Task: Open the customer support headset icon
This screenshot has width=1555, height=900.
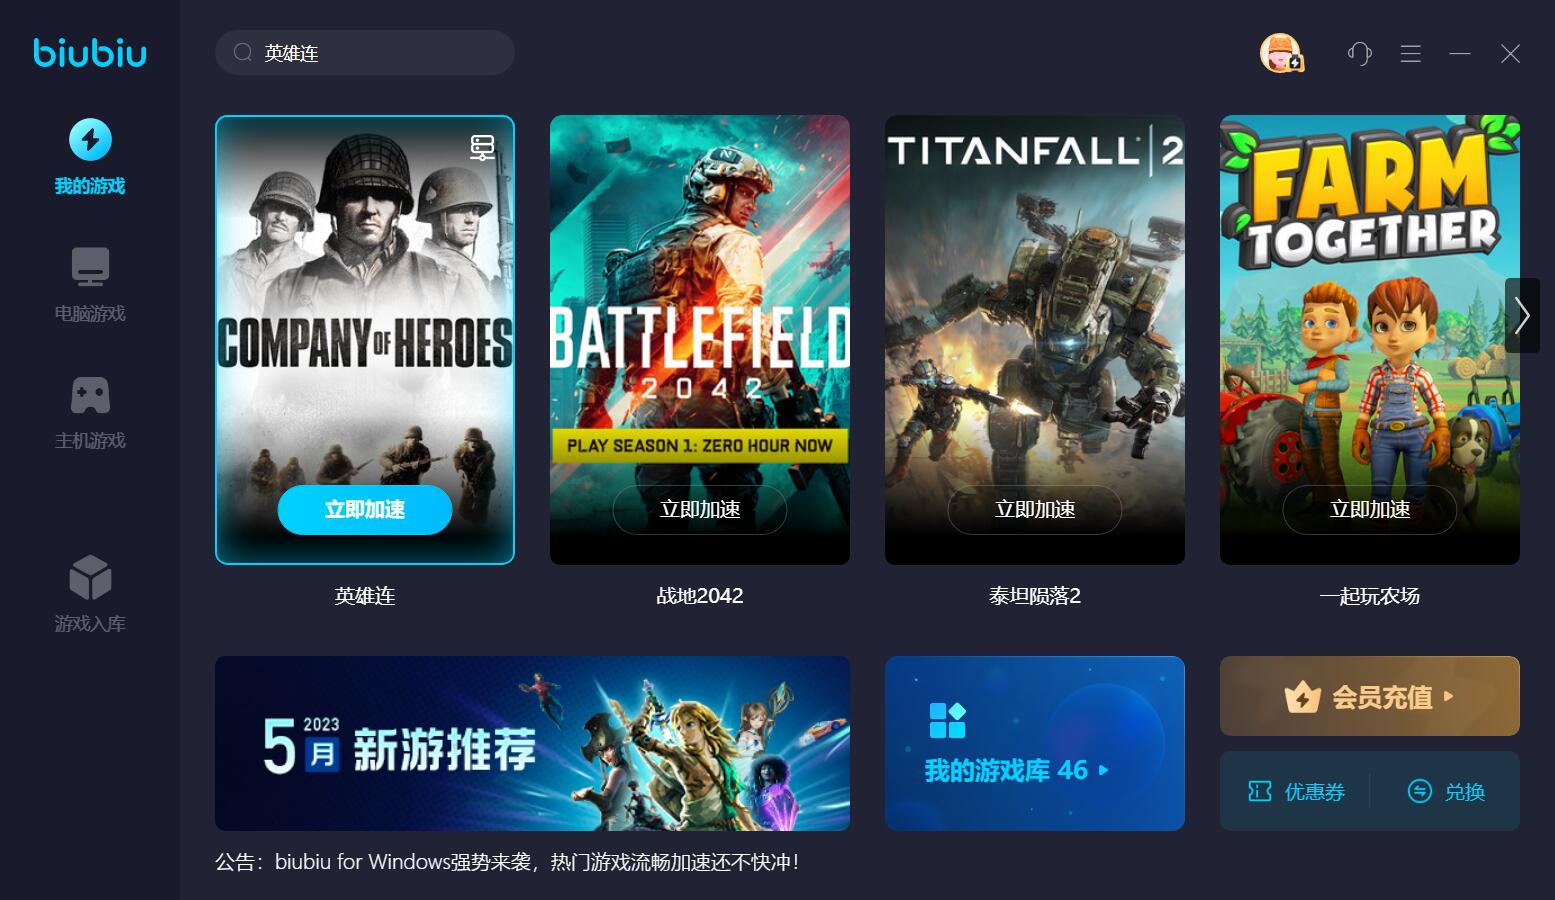Action: coord(1359,53)
